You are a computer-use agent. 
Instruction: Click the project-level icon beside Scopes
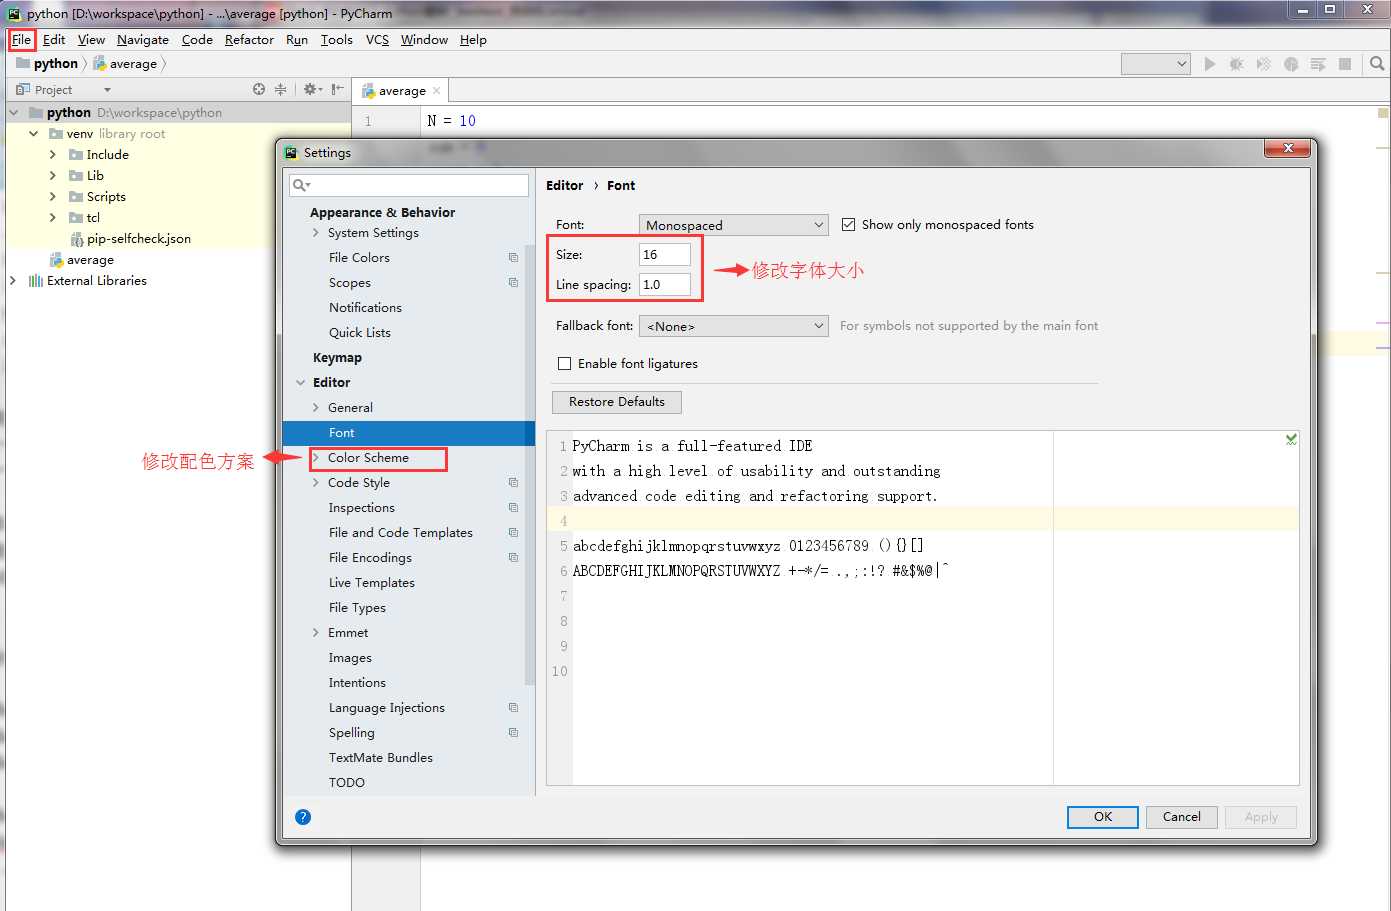pos(513,283)
